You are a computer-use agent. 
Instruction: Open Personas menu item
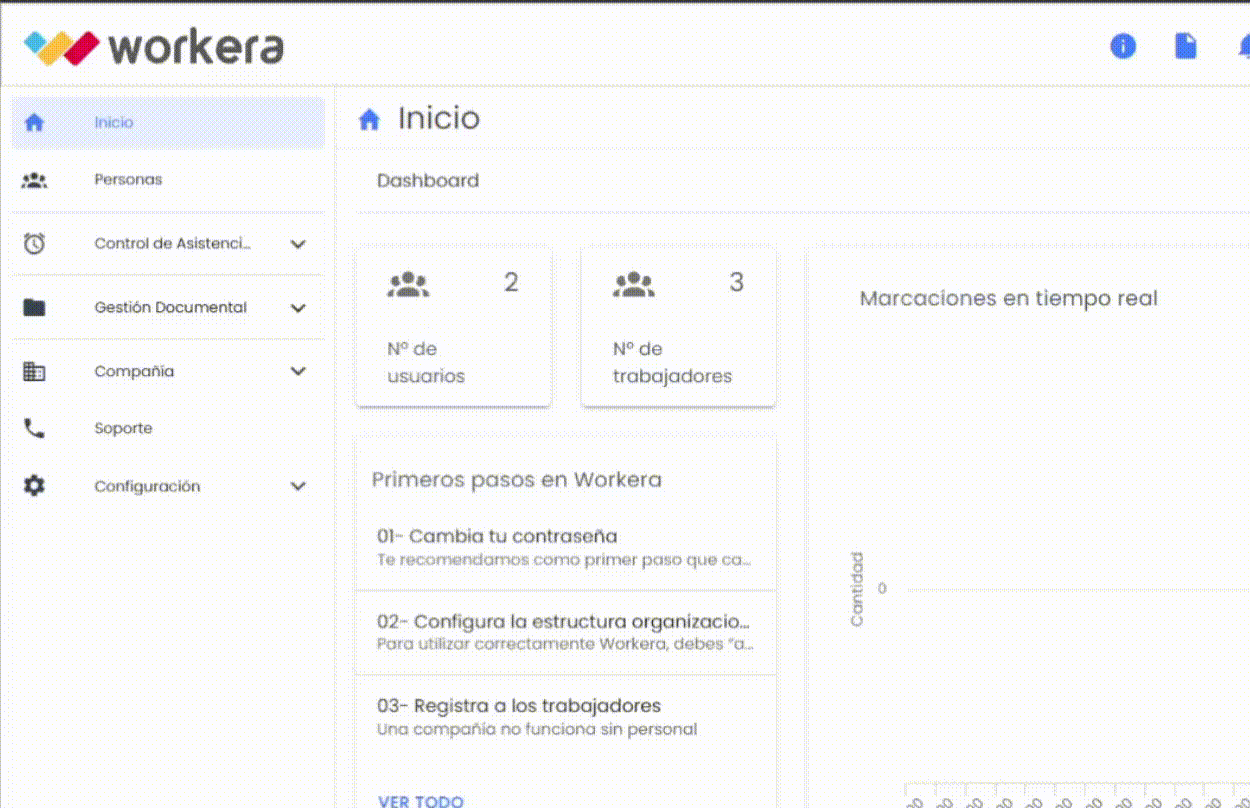coord(168,180)
